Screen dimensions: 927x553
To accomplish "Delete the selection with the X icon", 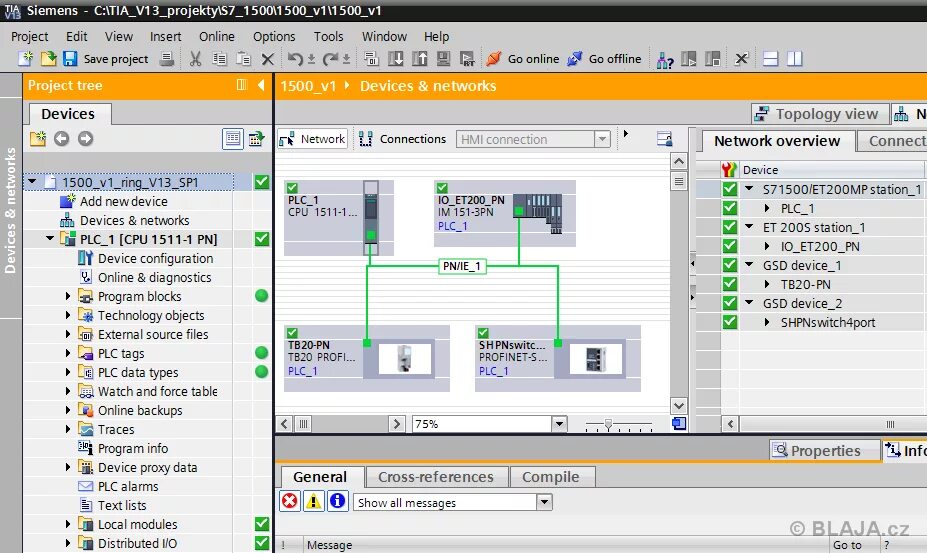I will [x=267, y=59].
